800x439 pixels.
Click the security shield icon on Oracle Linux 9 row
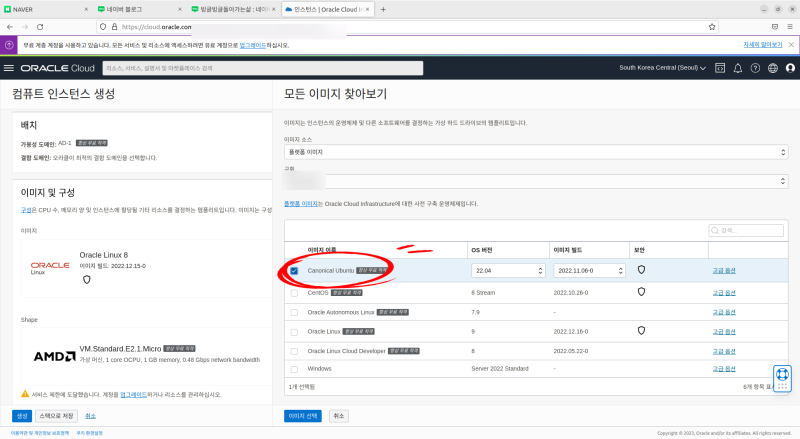641,330
